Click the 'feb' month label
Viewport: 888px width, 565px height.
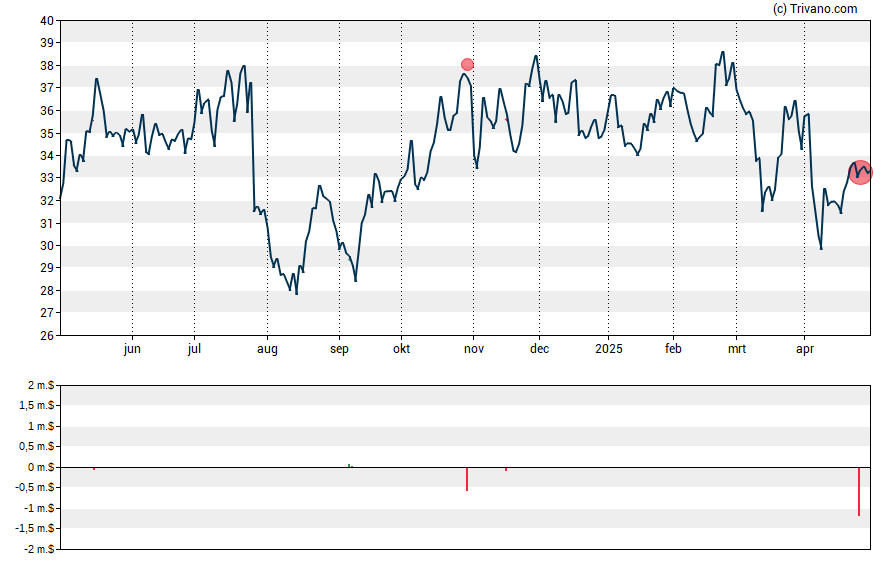point(673,348)
